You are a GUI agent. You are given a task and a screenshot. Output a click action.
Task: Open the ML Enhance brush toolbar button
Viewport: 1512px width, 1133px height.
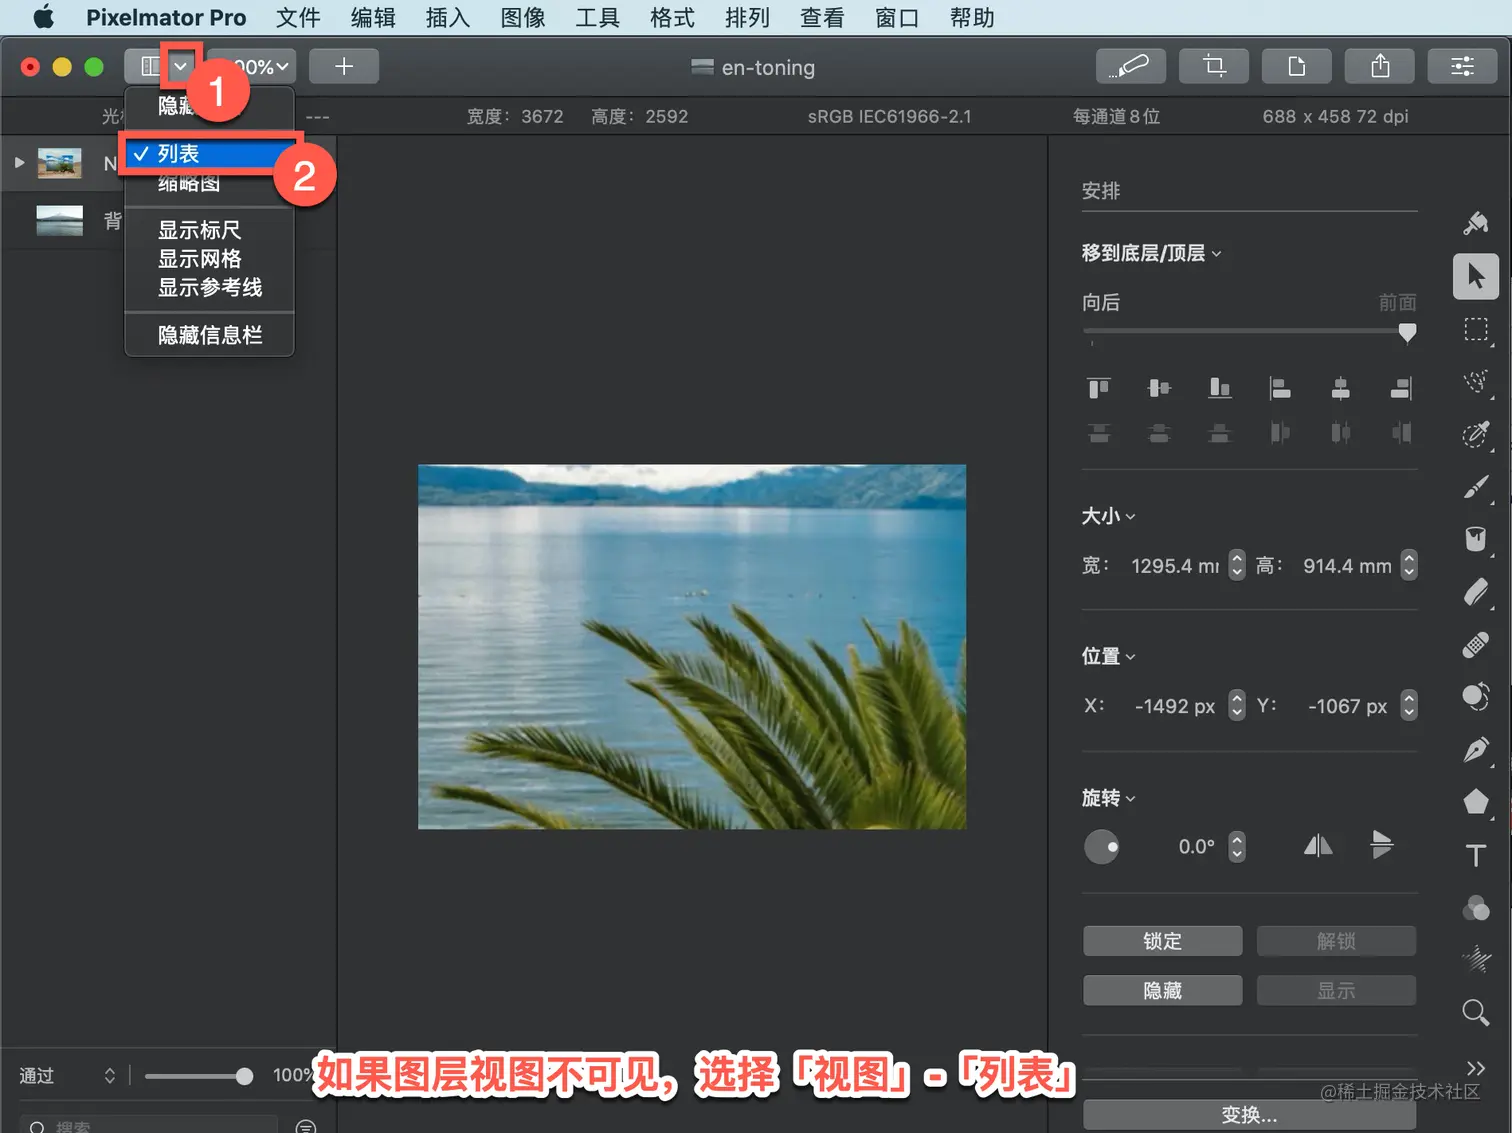point(1130,66)
